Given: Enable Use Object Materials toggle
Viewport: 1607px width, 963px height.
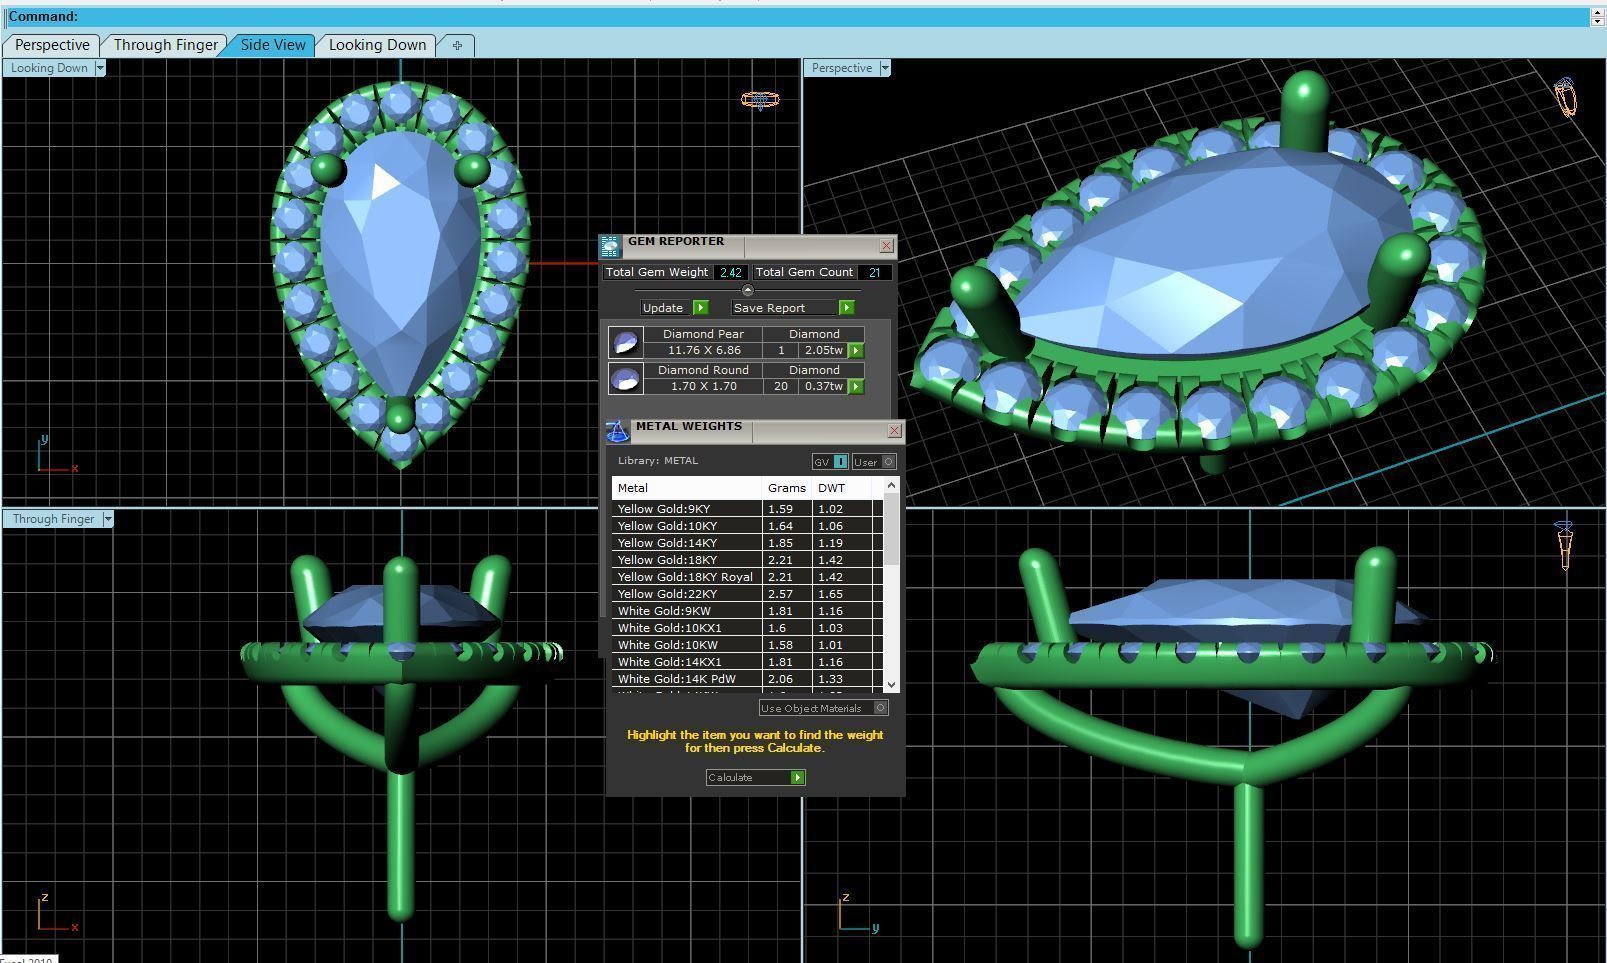Looking at the screenshot, I should 823,708.
